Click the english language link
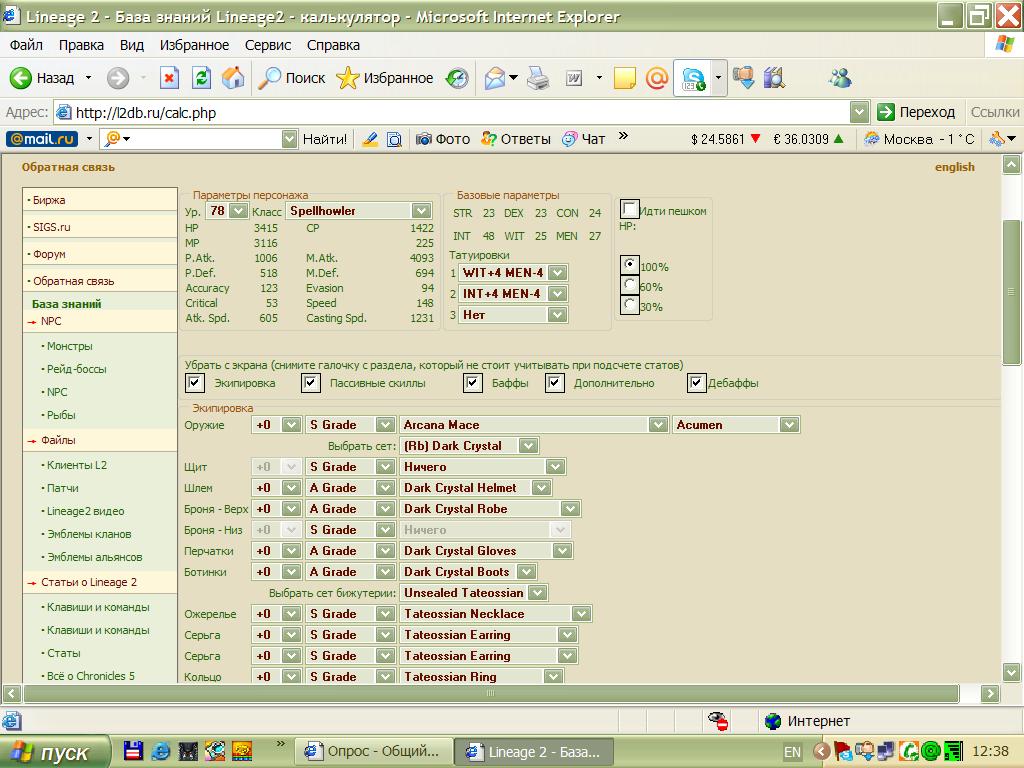1024x768 pixels. (954, 167)
